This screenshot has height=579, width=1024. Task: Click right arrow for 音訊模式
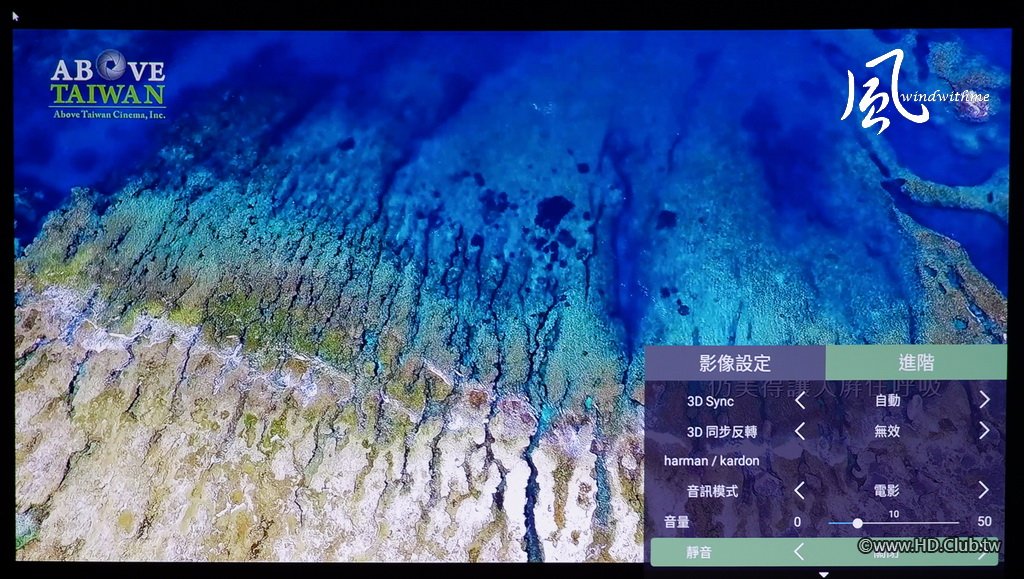pos(984,490)
